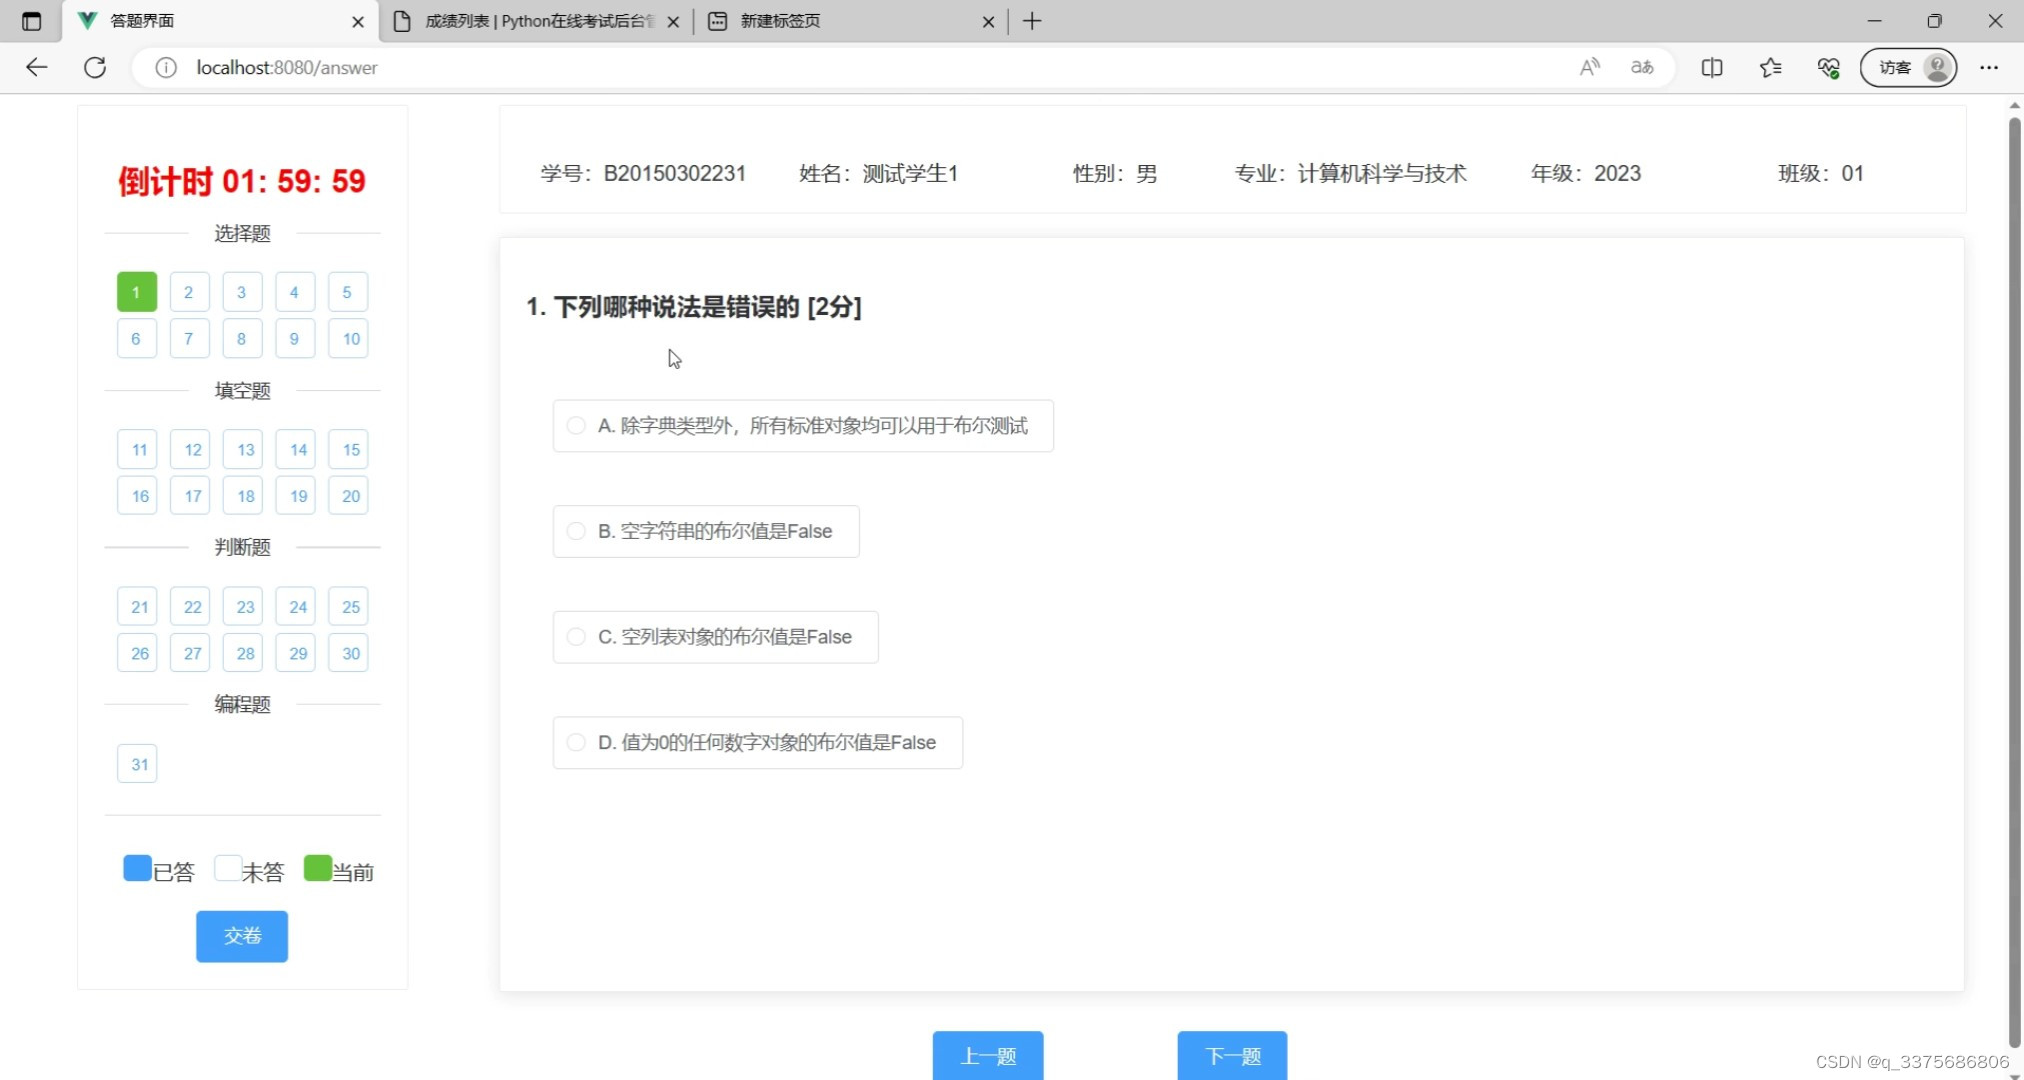Click the browser back arrow icon
The image size is (2024, 1080).
[x=37, y=67]
